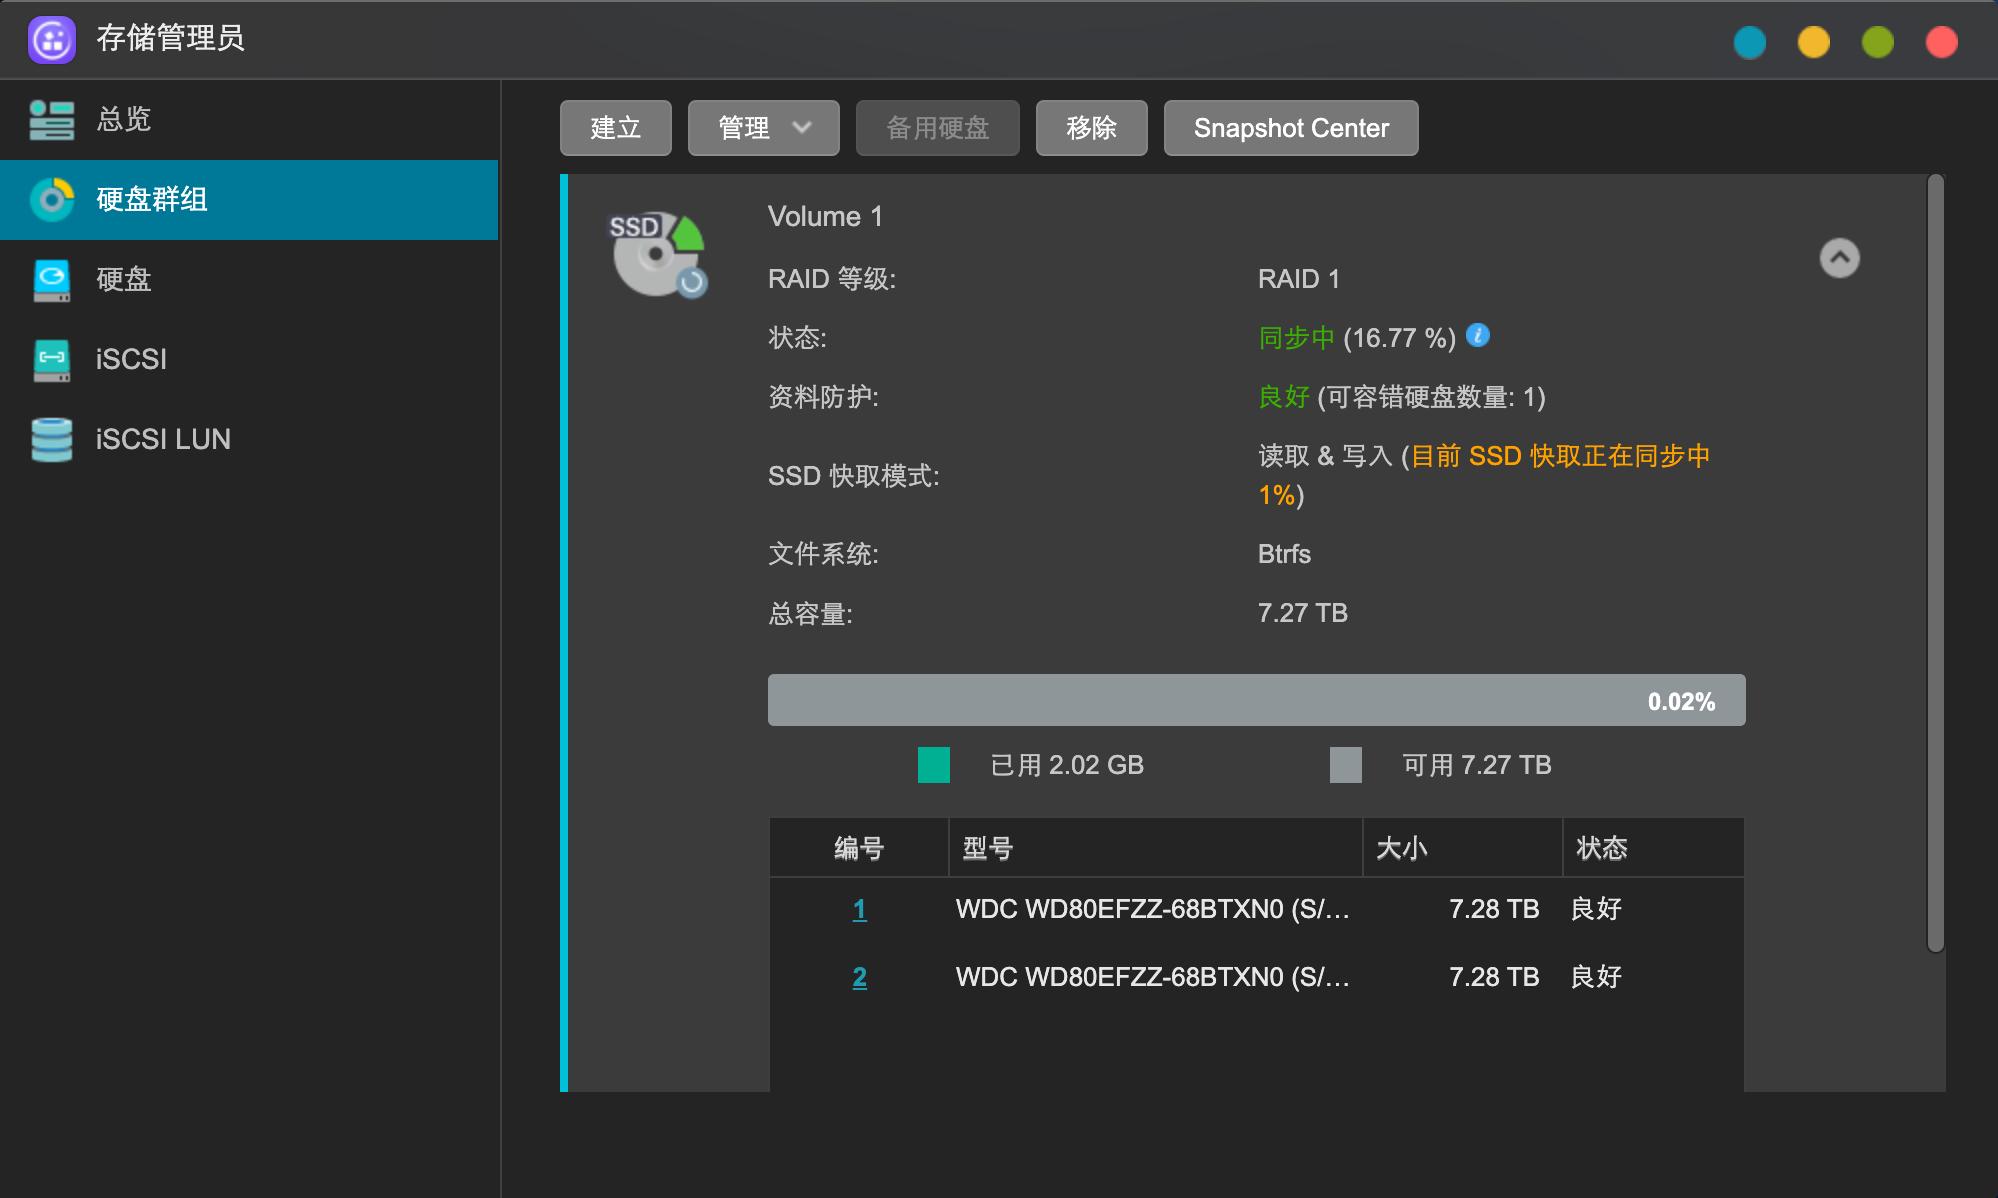
Task: Select the iSCSI LUN icon
Action: 52,440
